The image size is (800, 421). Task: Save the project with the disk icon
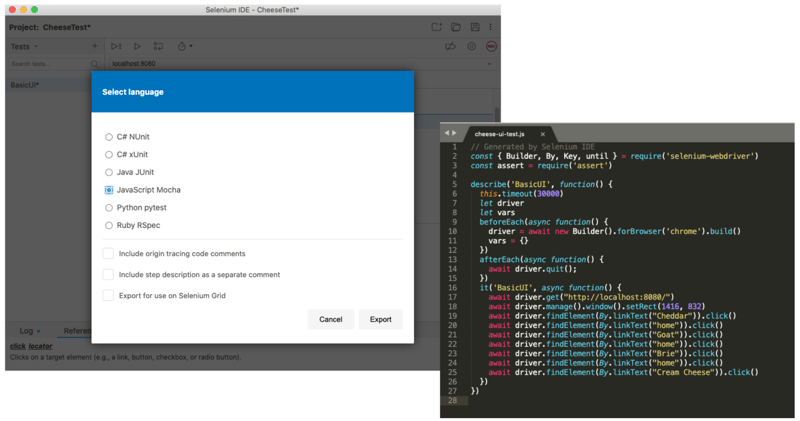pyautogui.click(x=474, y=27)
